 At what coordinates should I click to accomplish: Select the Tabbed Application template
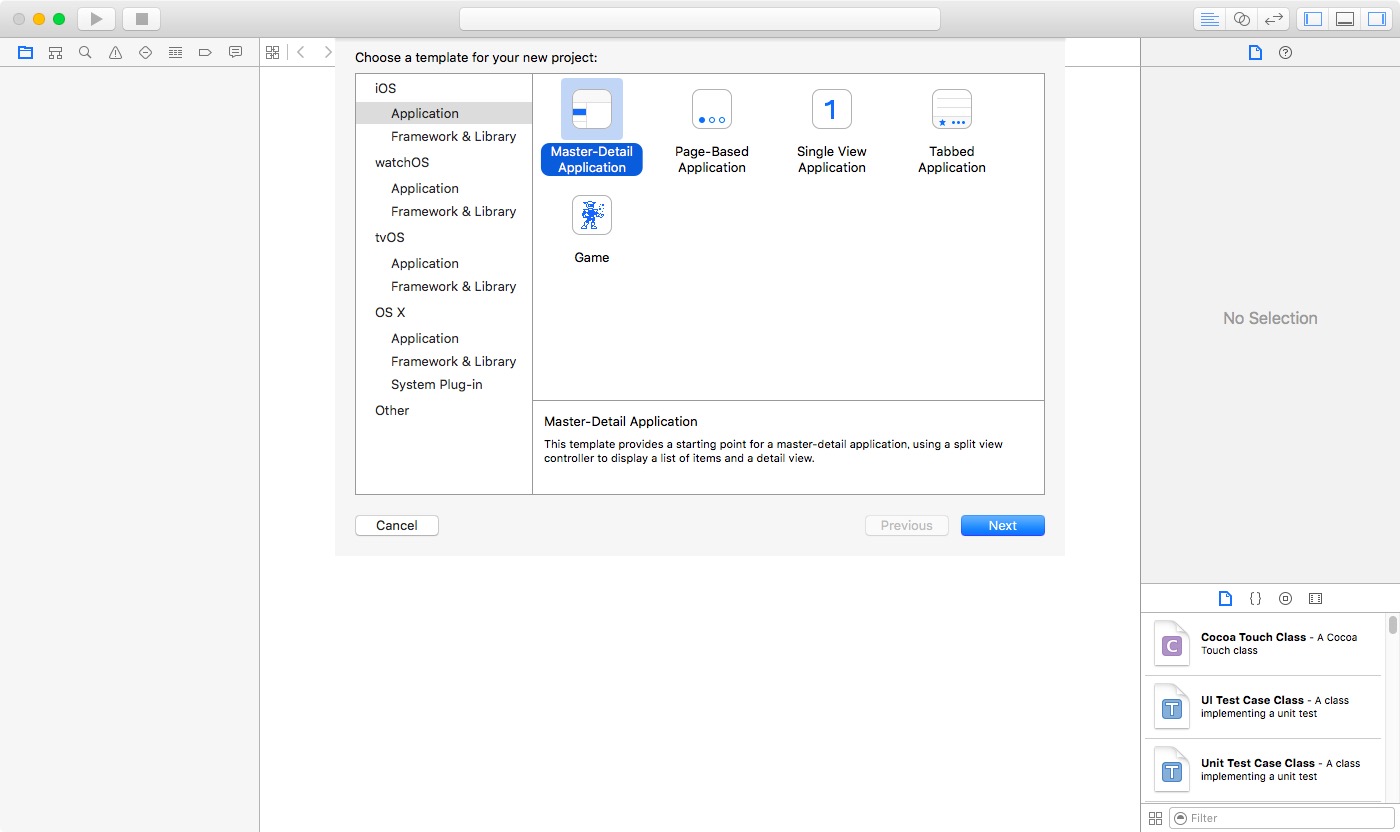pyautogui.click(x=952, y=131)
